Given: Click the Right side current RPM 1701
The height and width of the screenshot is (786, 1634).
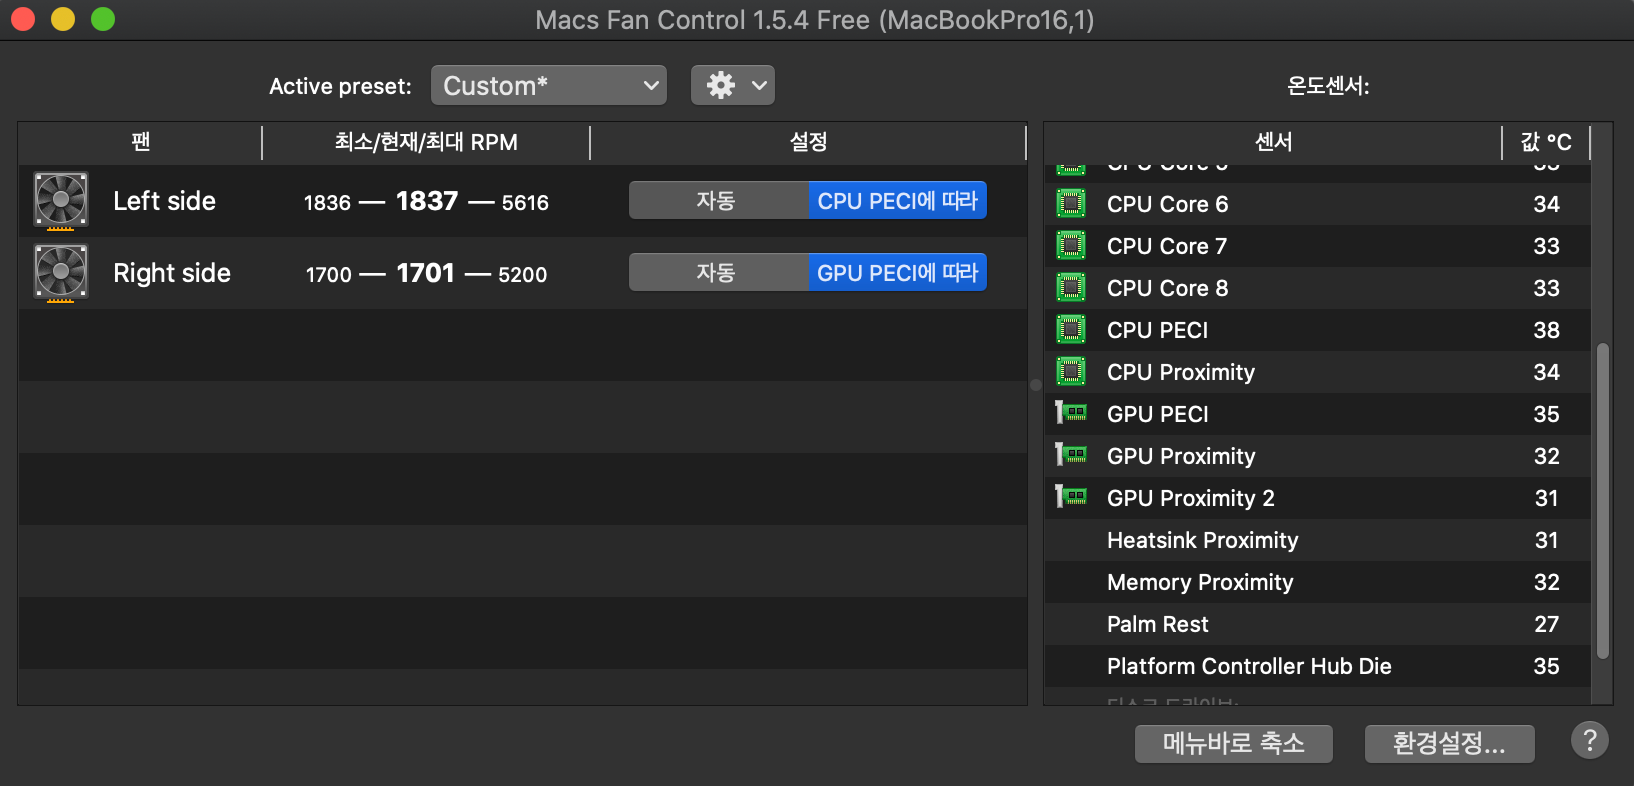Looking at the screenshot, I should click(x=426, y=273).
